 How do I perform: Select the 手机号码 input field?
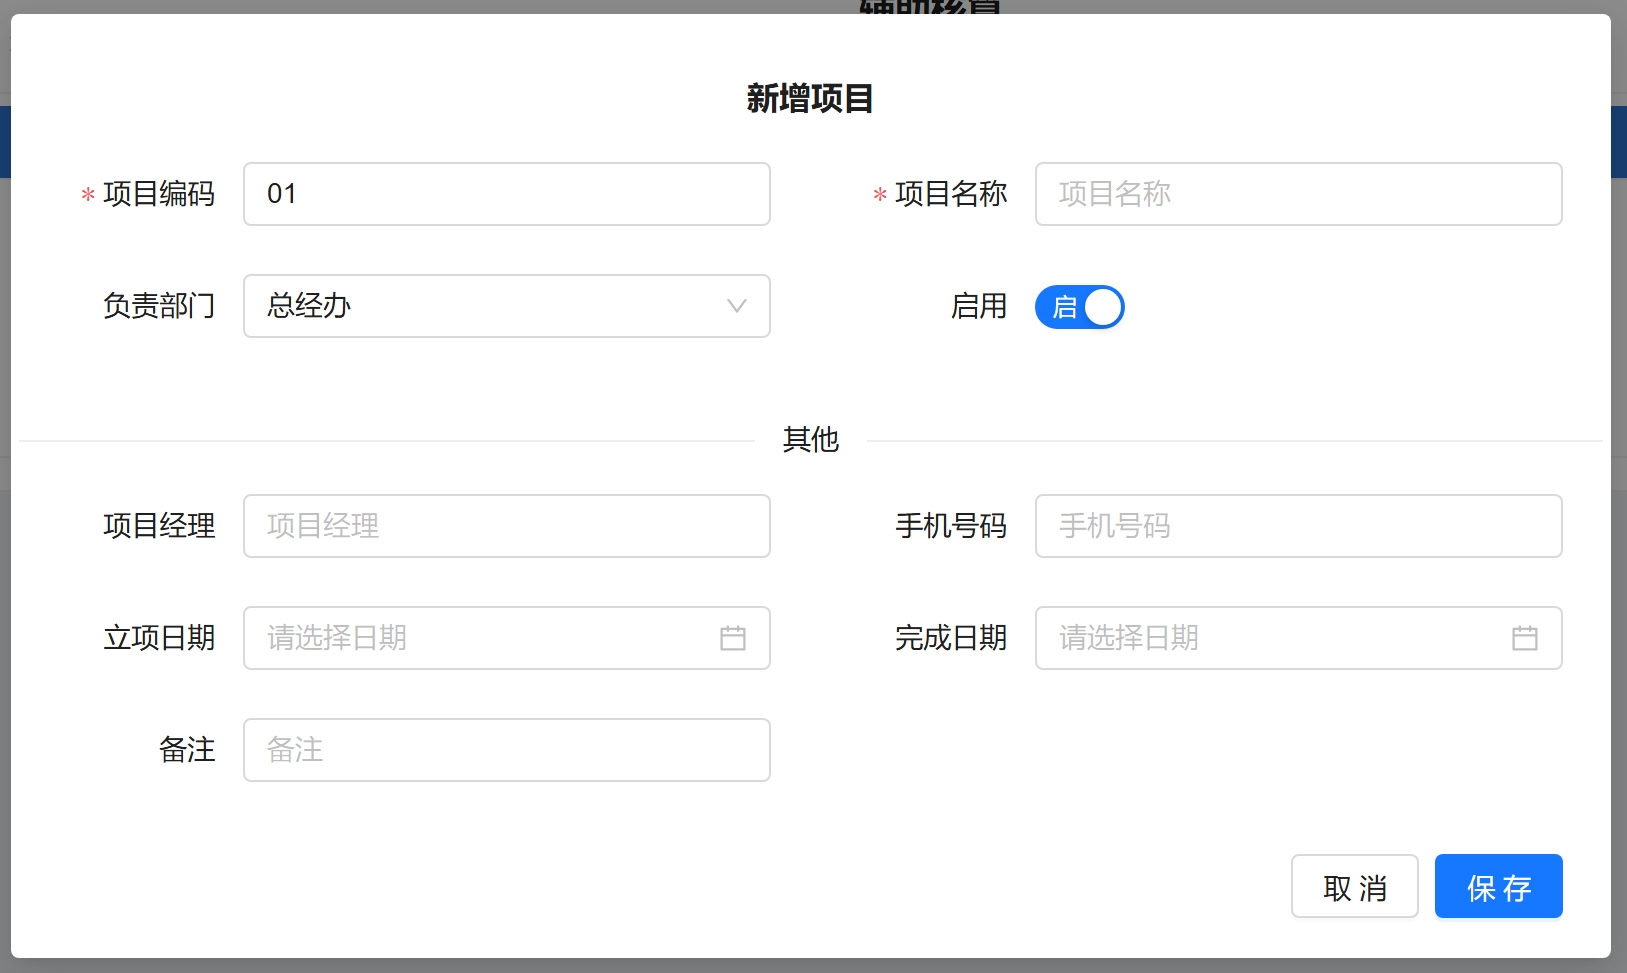[x=1298, y=526]
